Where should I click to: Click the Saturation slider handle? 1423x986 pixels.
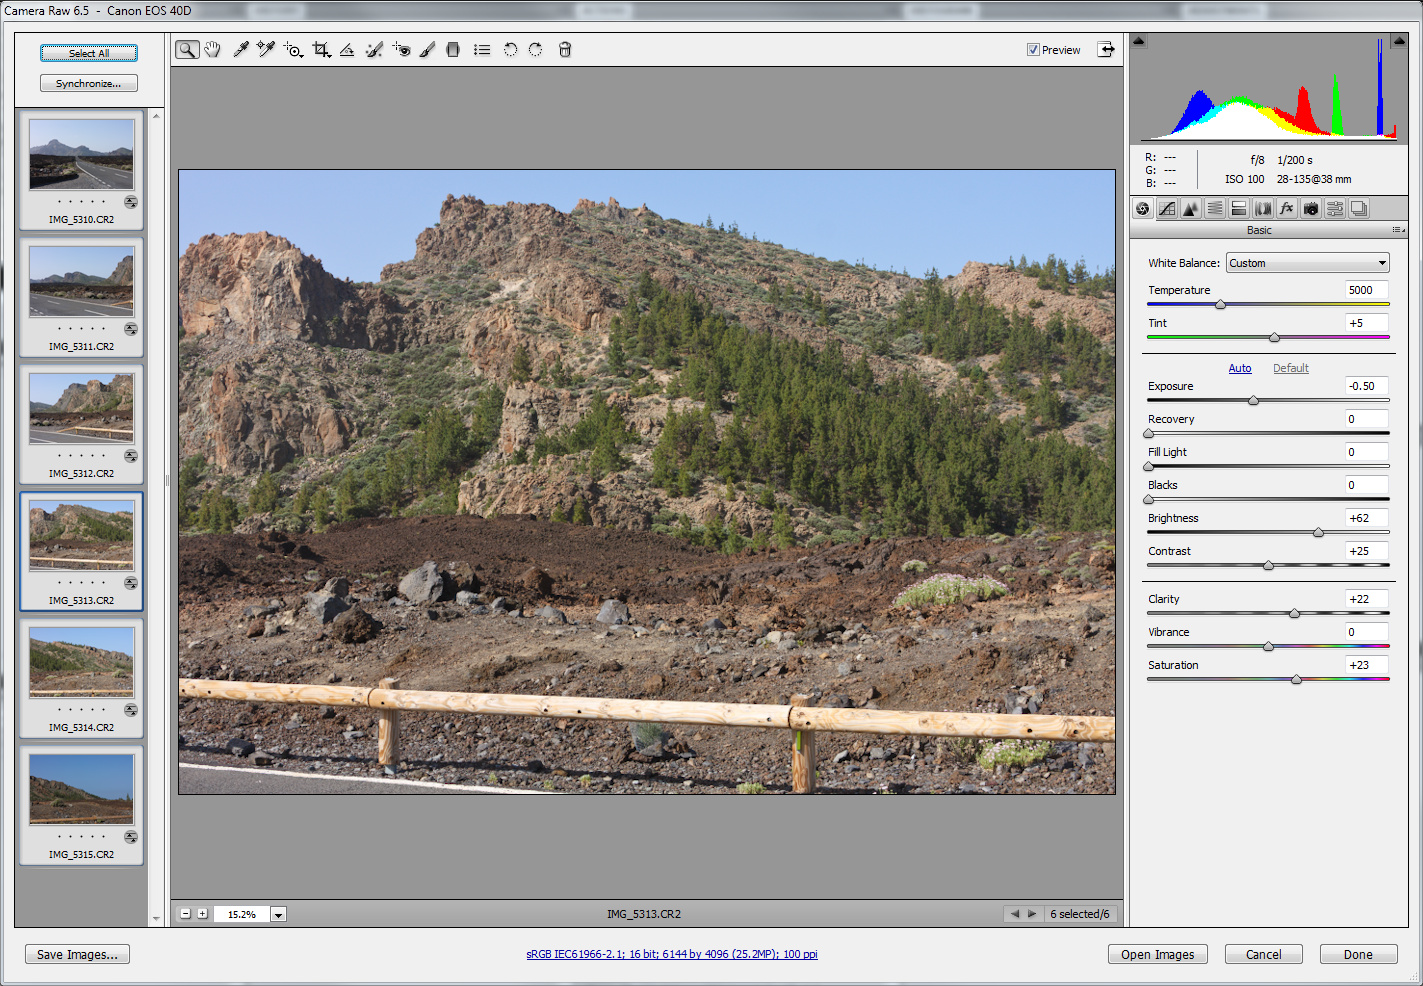(1296, 679)
